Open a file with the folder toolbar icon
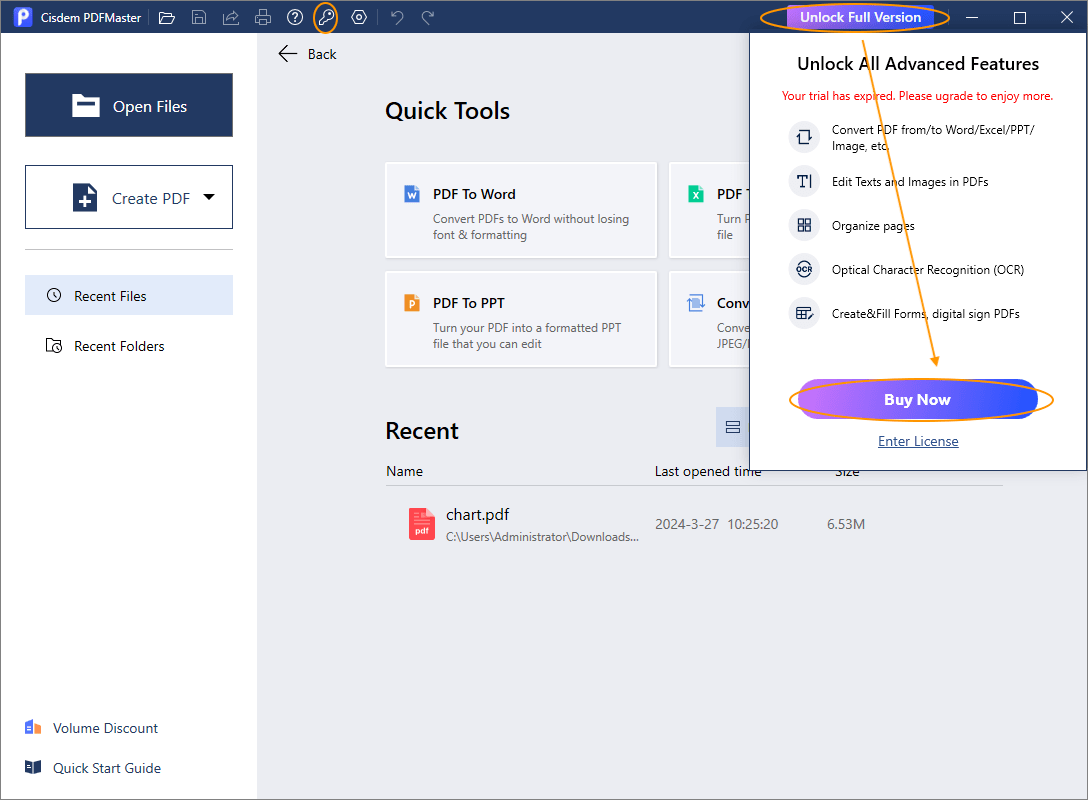This screenshot has height=800, width=1088. point(167,17)
